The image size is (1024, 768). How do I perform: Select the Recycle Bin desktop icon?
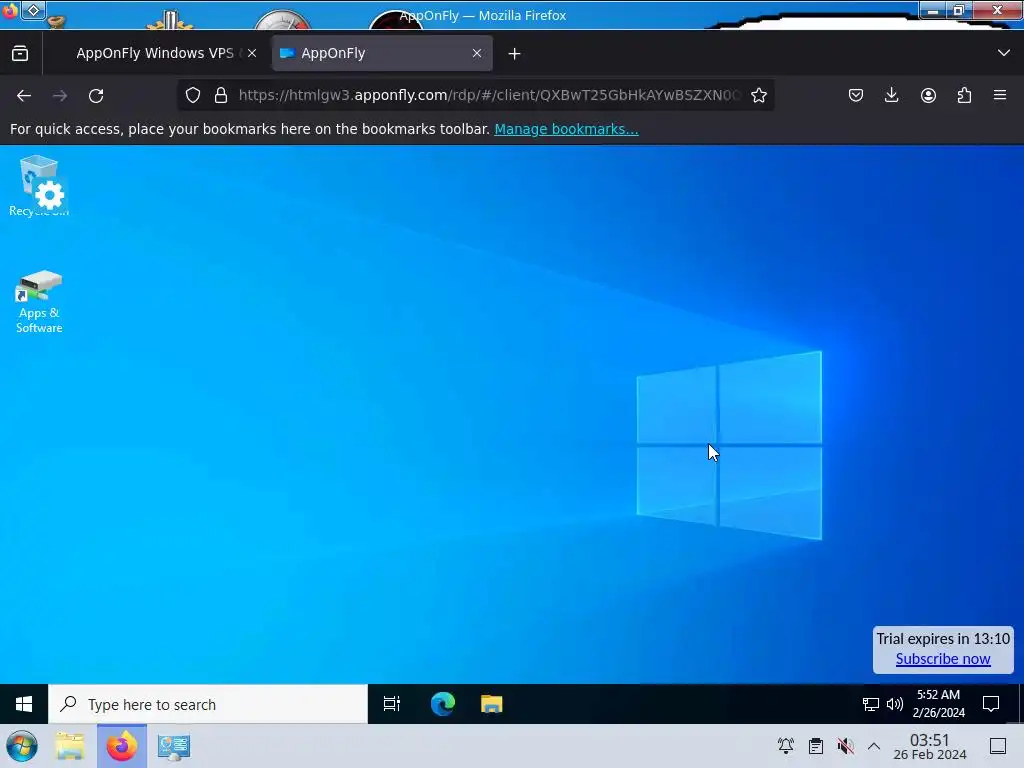[39, 185]
